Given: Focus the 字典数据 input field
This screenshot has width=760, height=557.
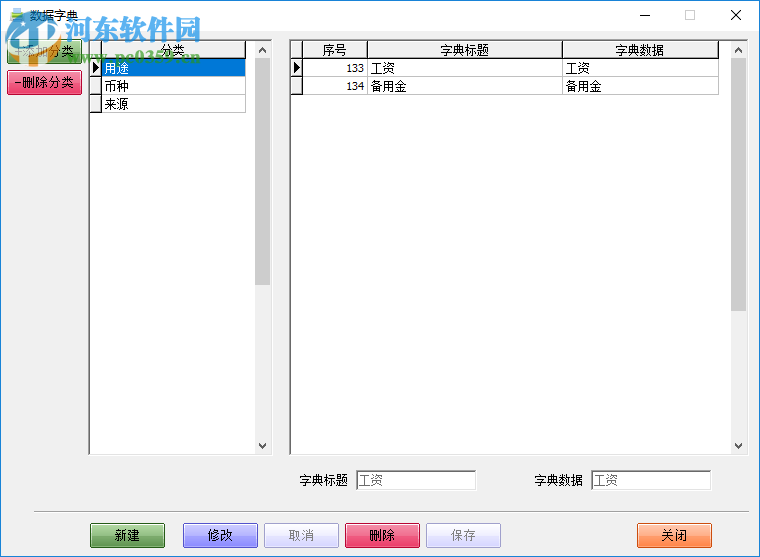Looking at the screenshot, I should (x=651, y=480).
